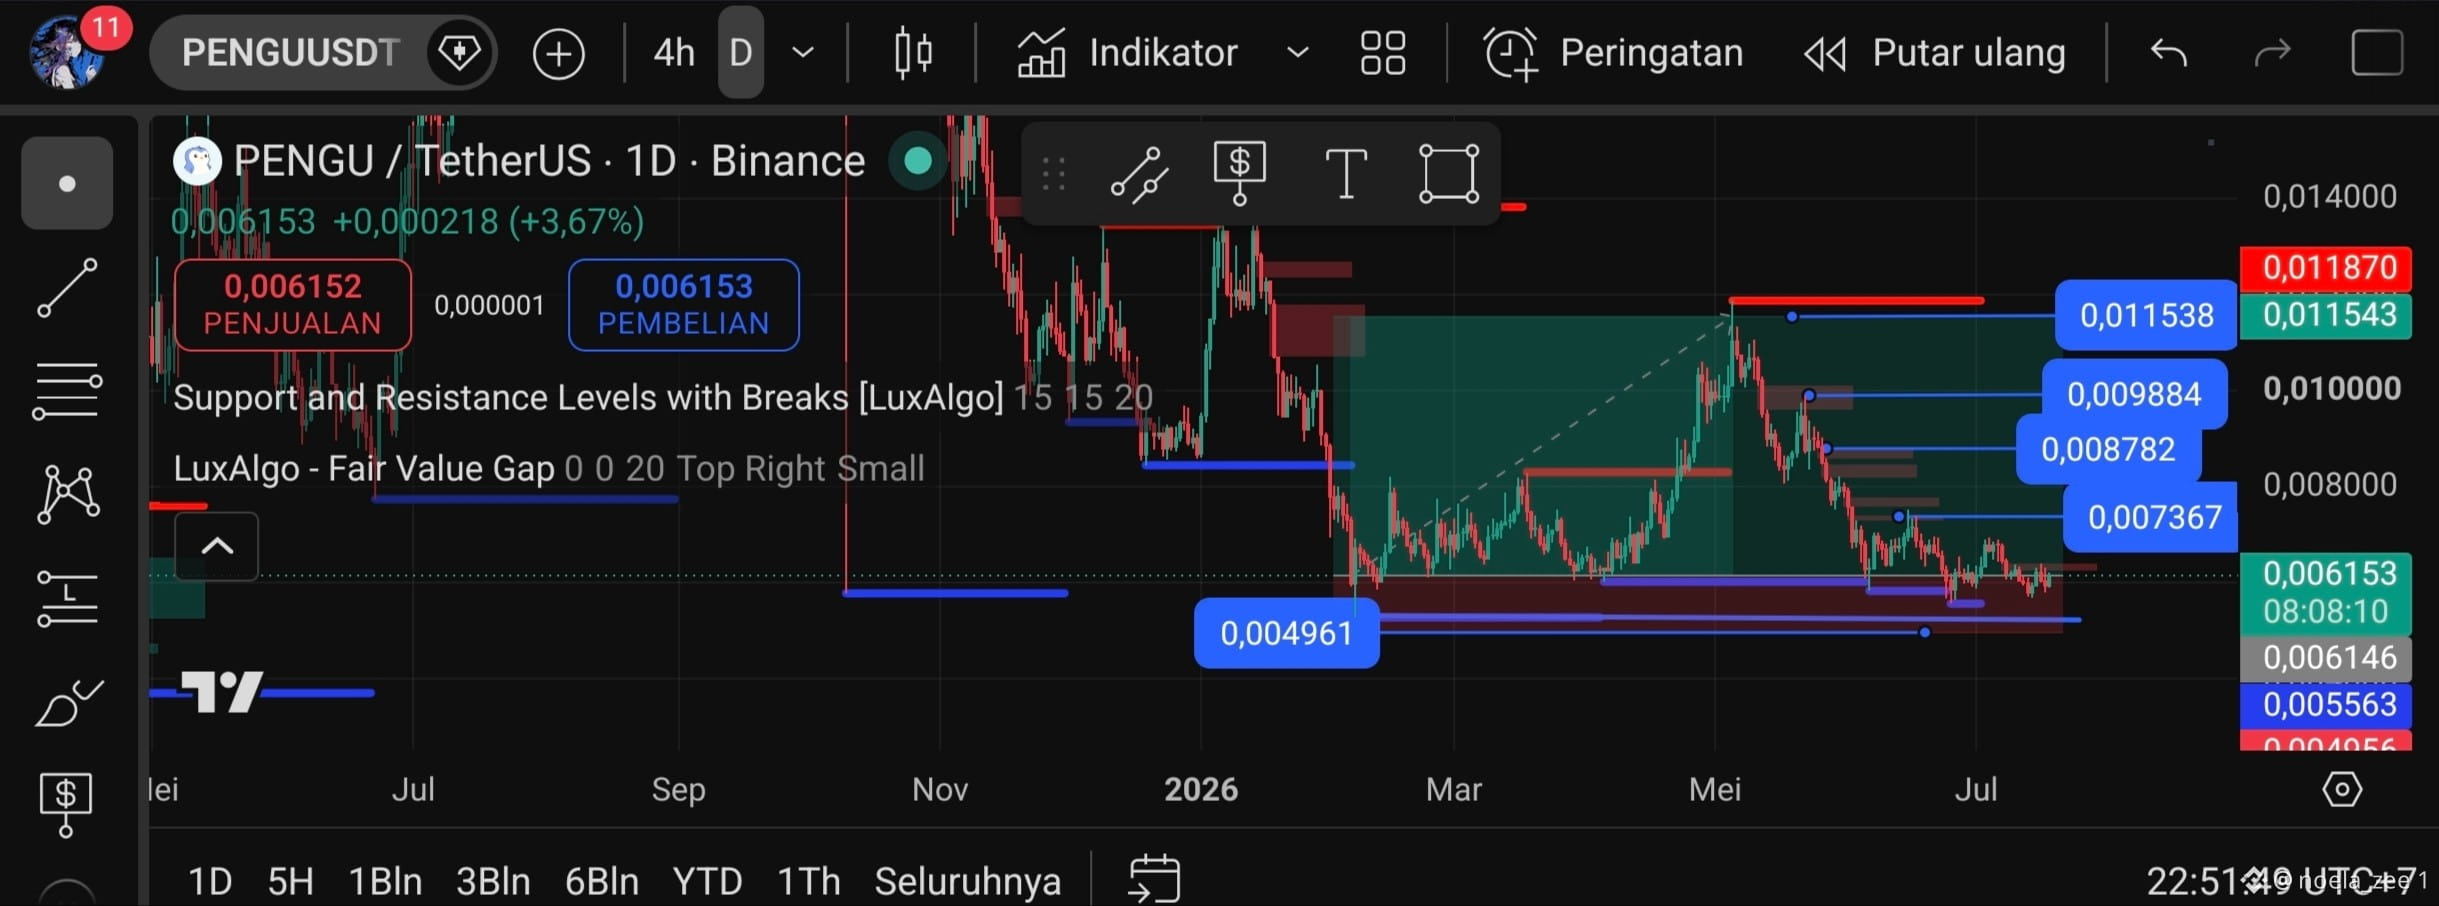Toggle fullscreen mode square icon

click(x=2377, y=52)
